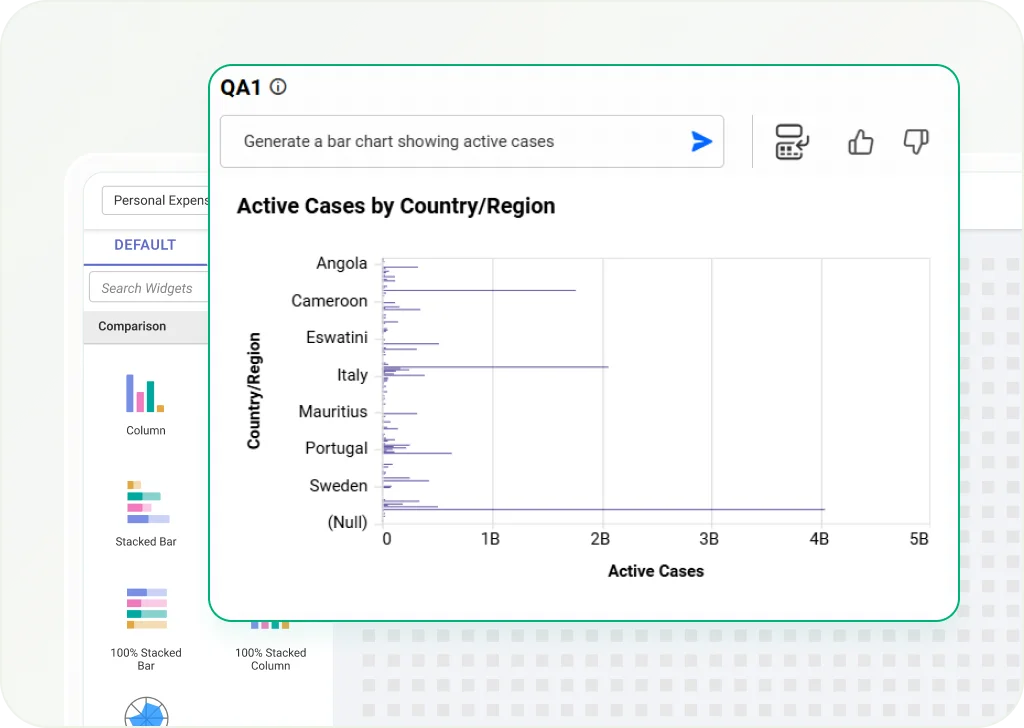This screenshot has width=1024, height=728.
Task: Click the longest bar near the (Null) label
Action: 600,509
